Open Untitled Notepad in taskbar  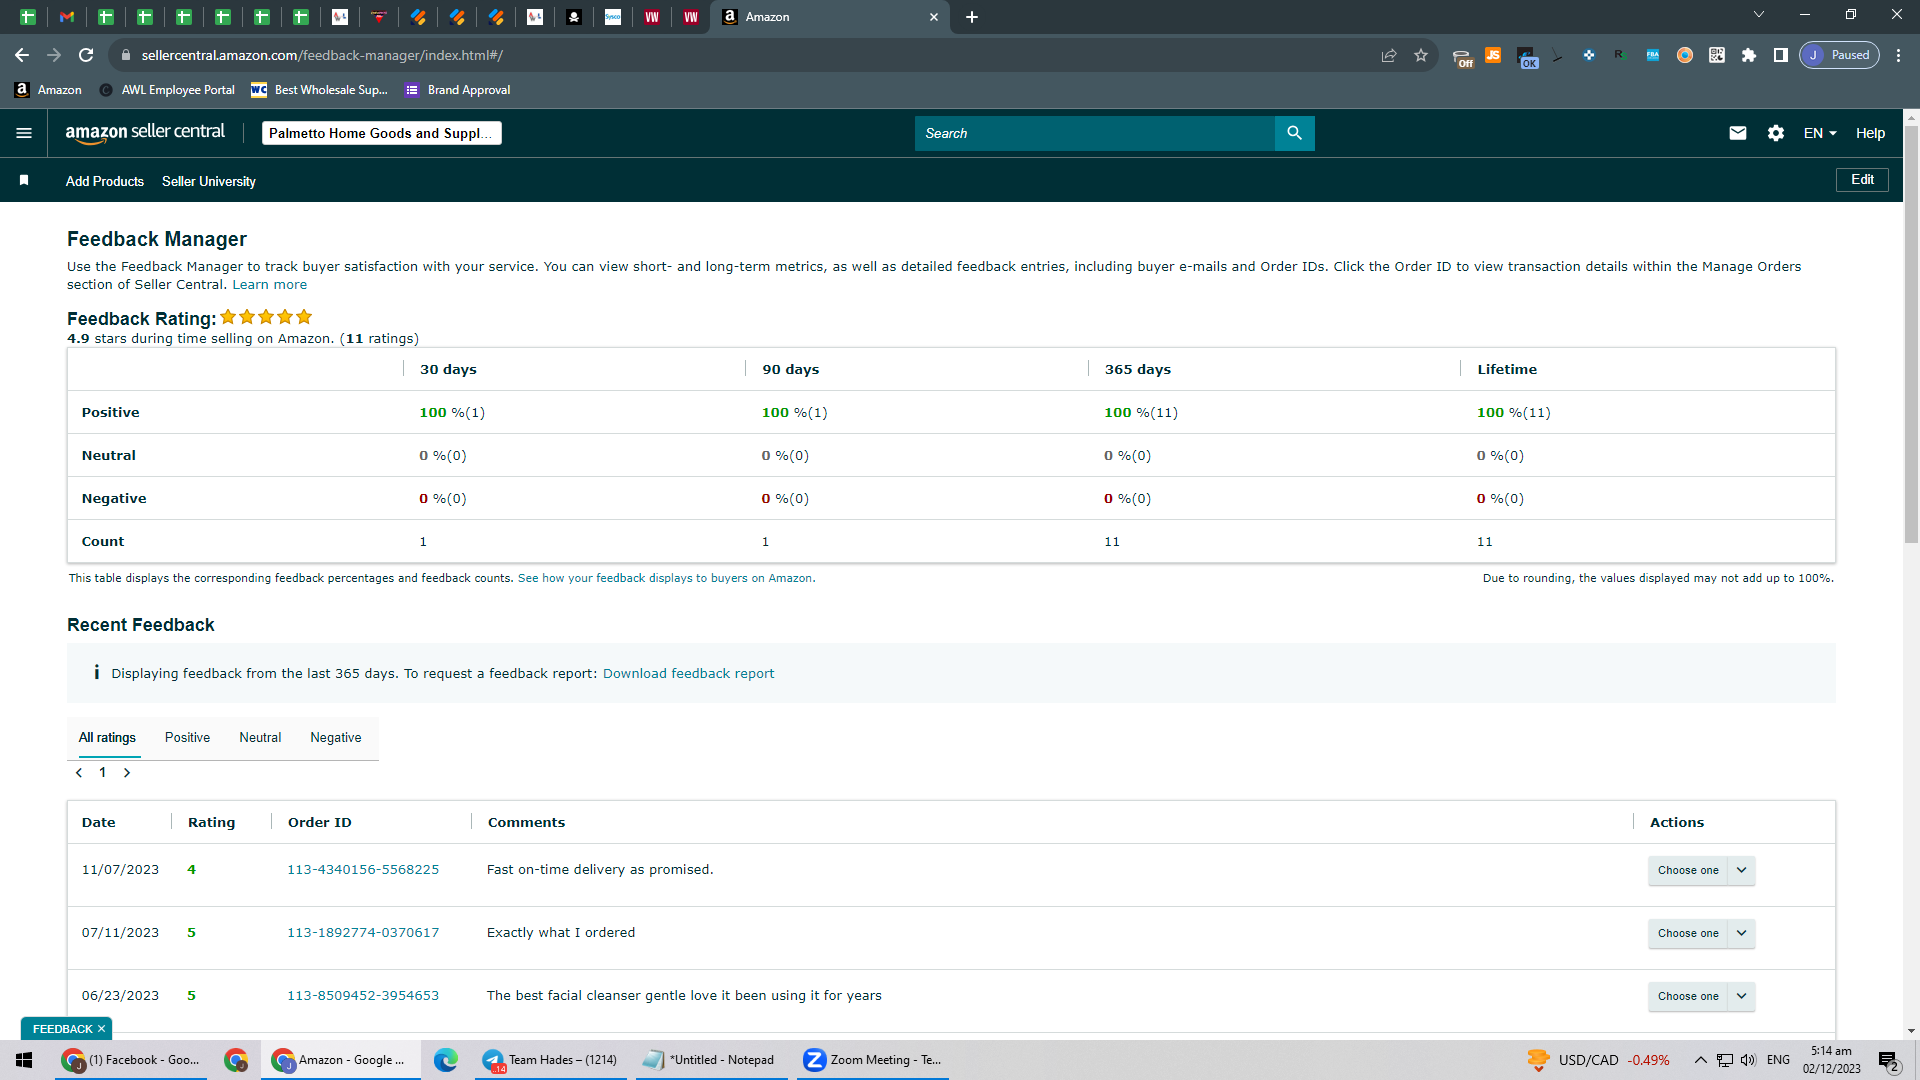point(711,1060)
